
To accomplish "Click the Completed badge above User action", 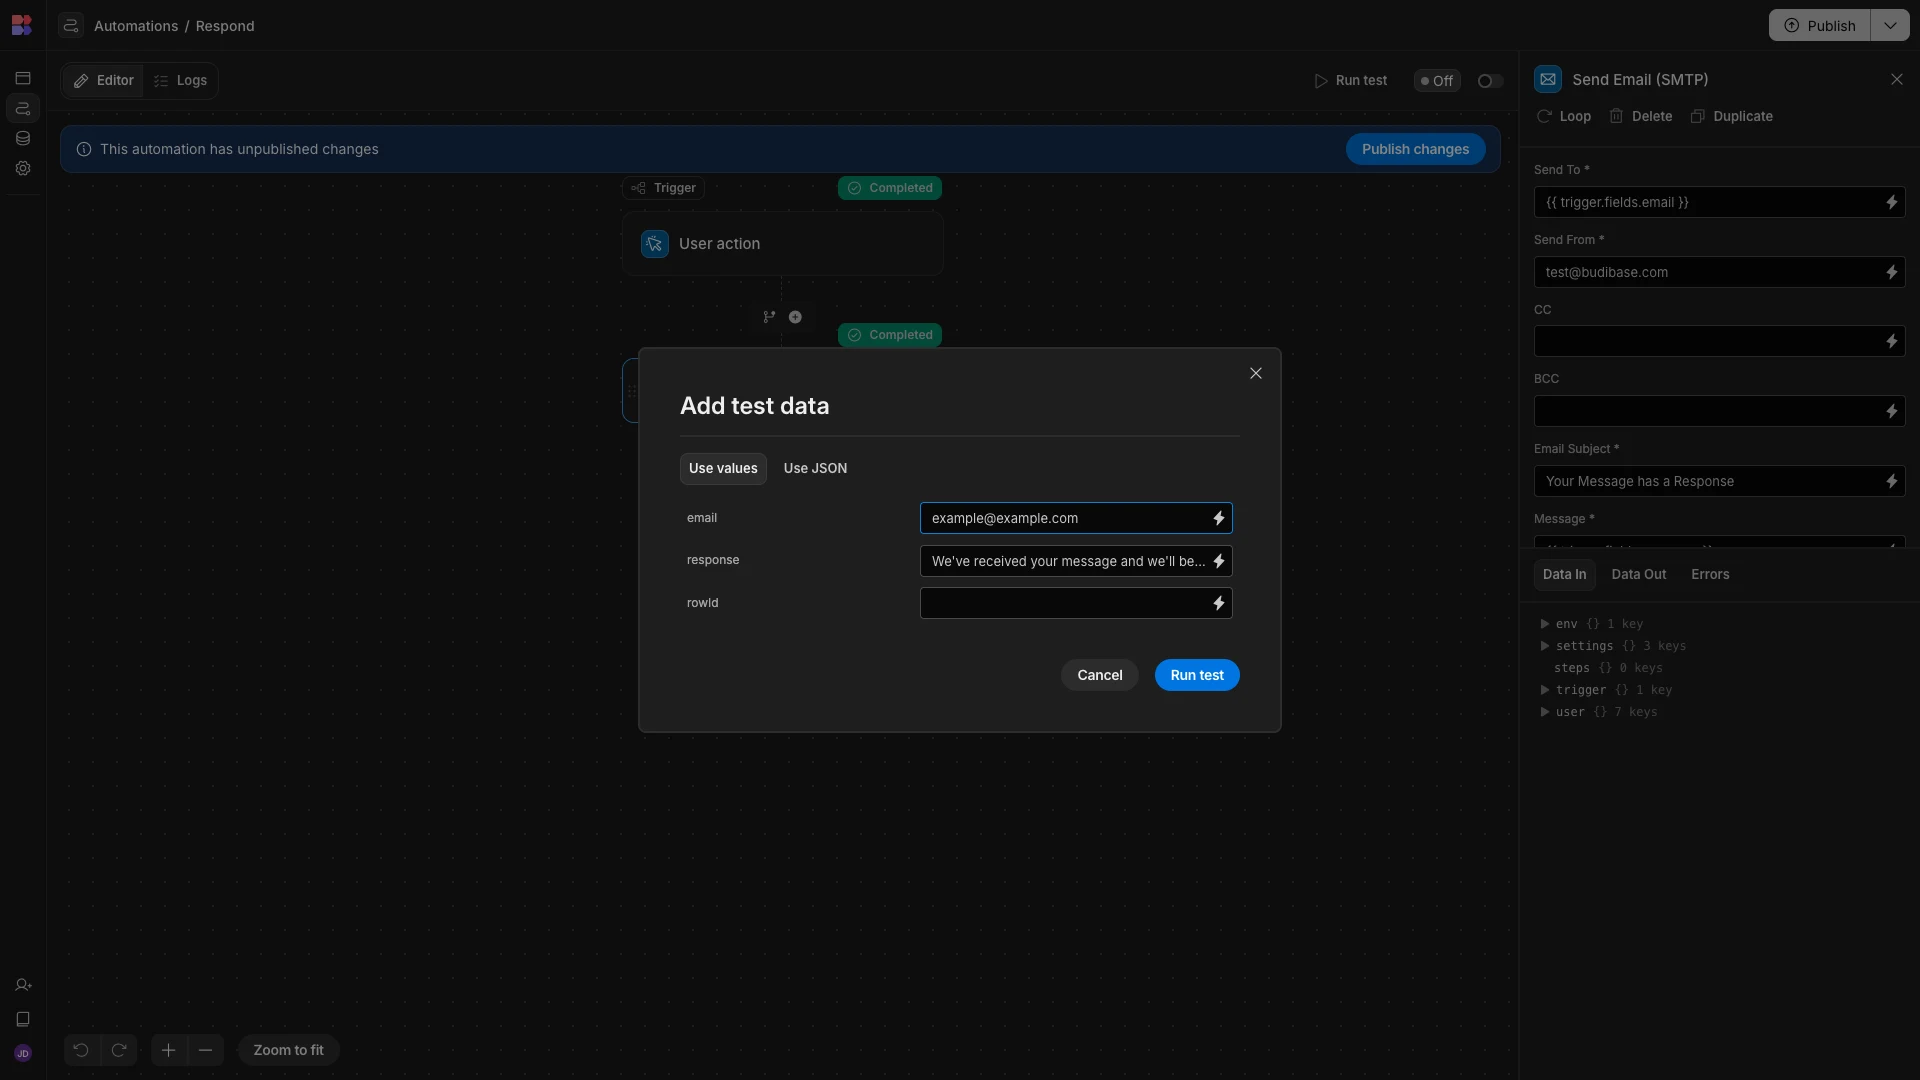I will coord(890,188).
